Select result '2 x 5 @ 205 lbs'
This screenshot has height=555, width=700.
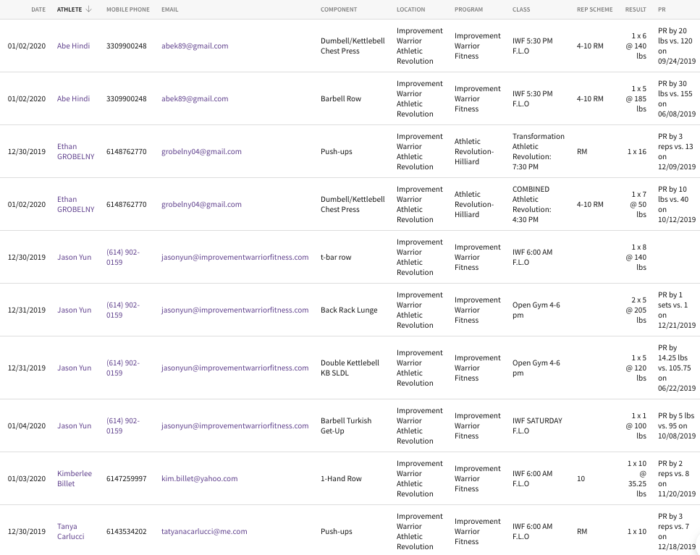click(636, 310)
